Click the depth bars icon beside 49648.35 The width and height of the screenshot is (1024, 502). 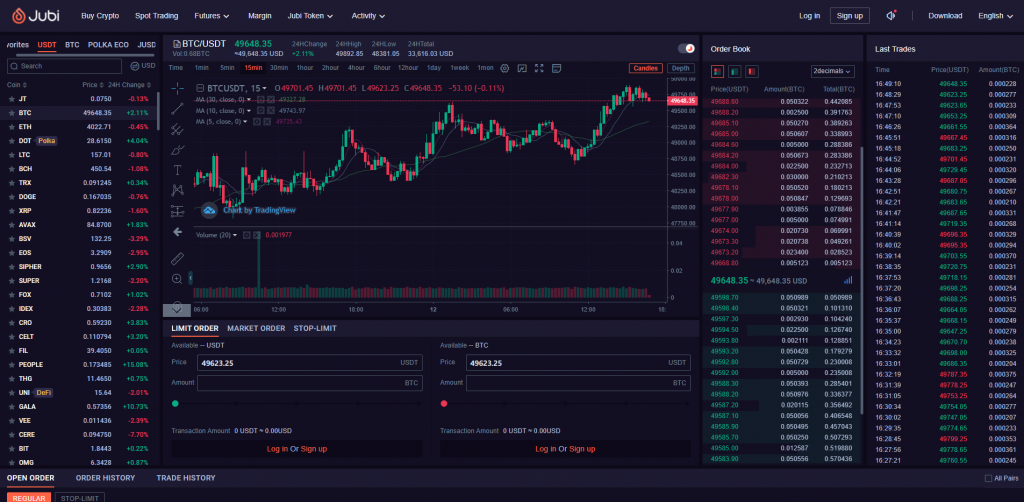pyautogui.click(x=848, y=280)
